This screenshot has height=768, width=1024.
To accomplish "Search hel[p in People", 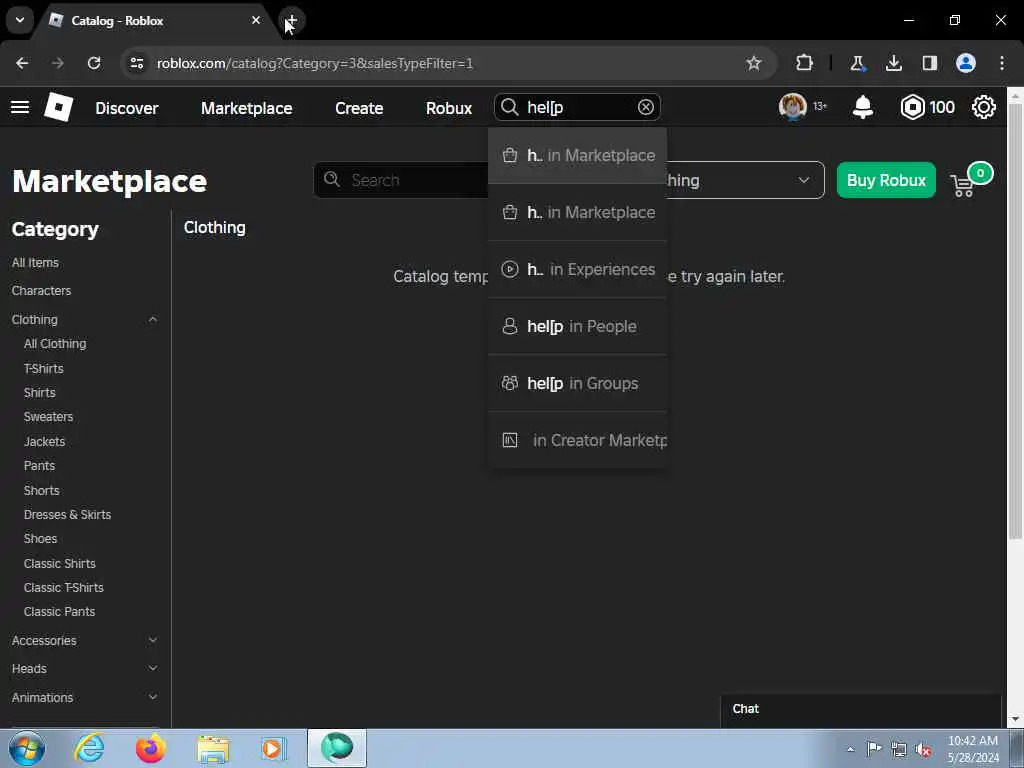I will (x=577, y=326).
